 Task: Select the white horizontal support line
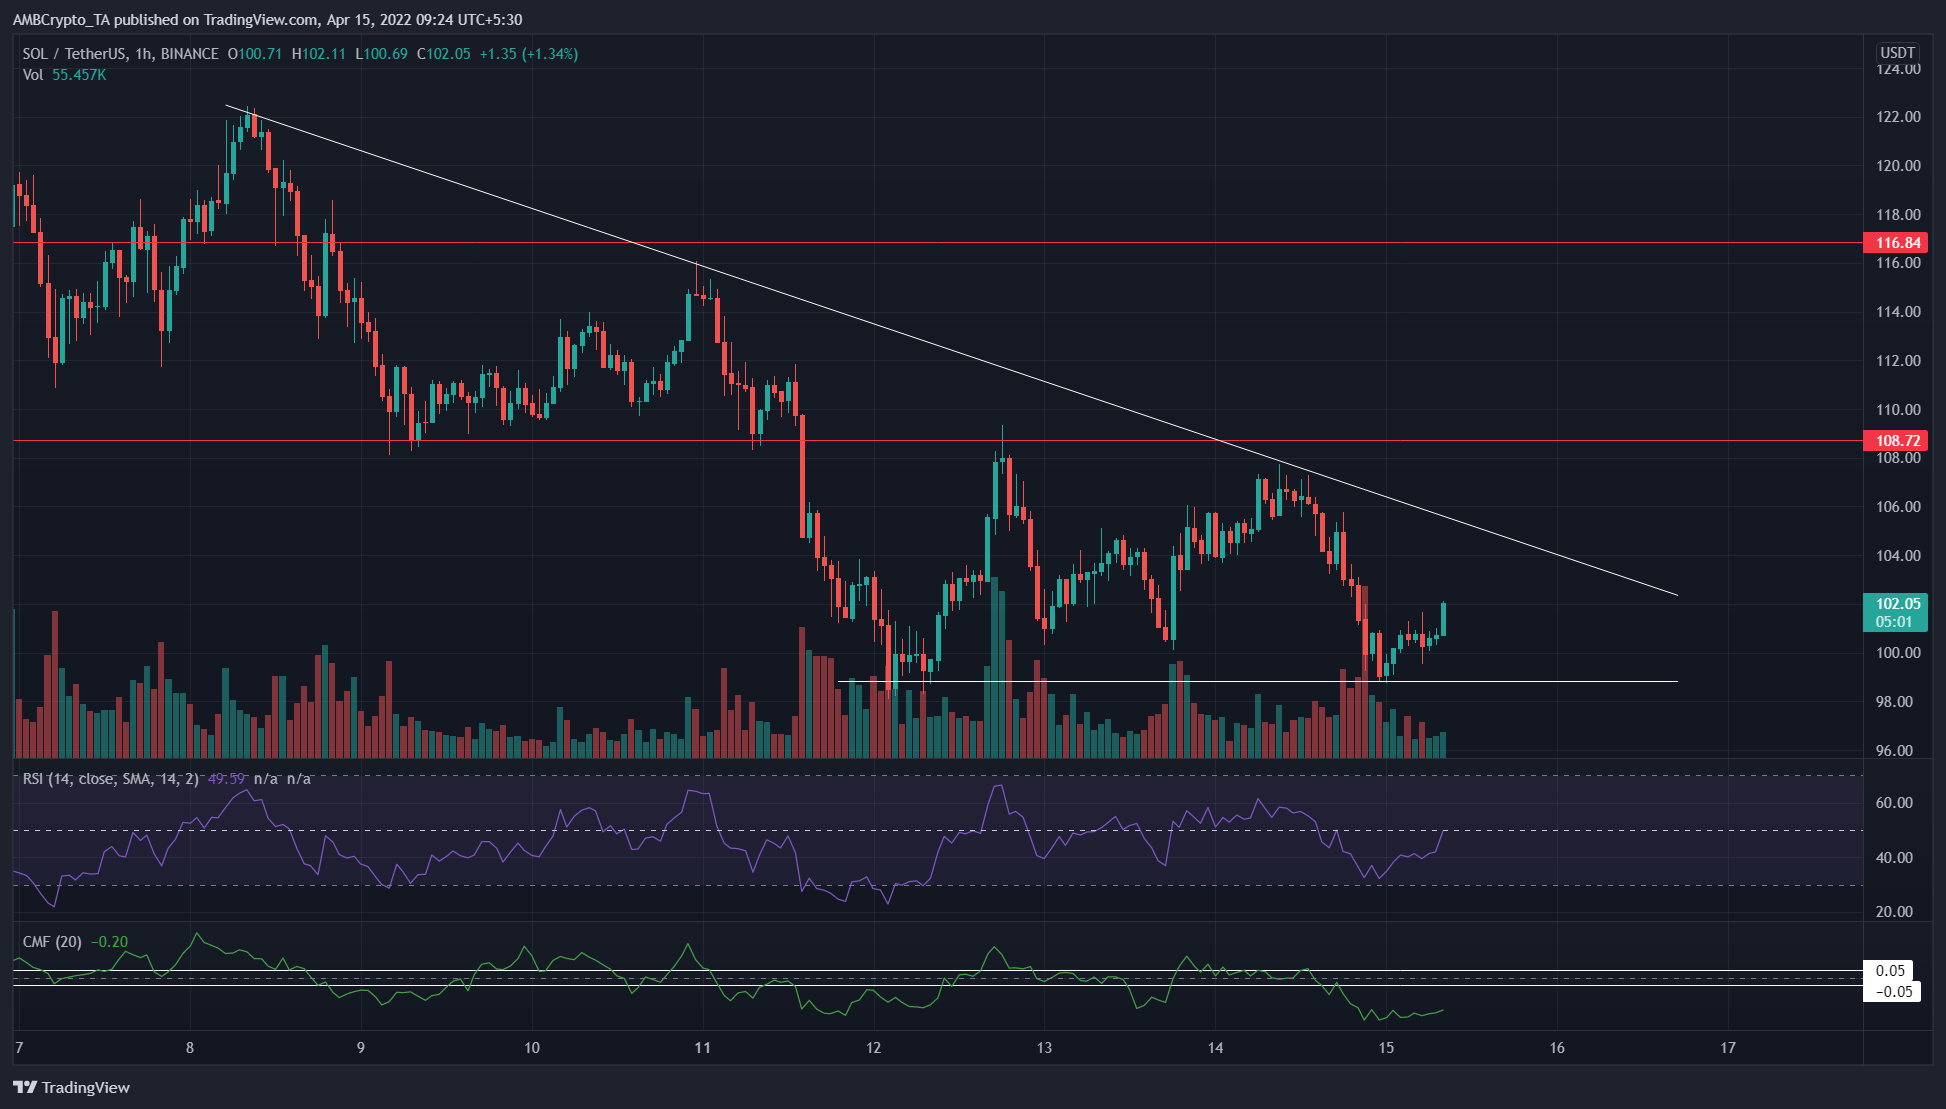(x=1500, y=682)
